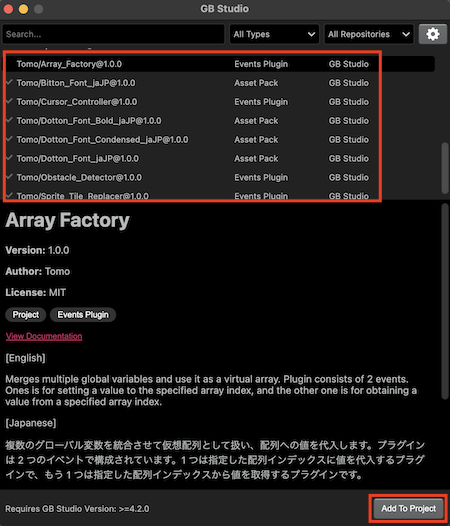Click the Add To Project button
This screenshot has height=526, width=450.
408,509
